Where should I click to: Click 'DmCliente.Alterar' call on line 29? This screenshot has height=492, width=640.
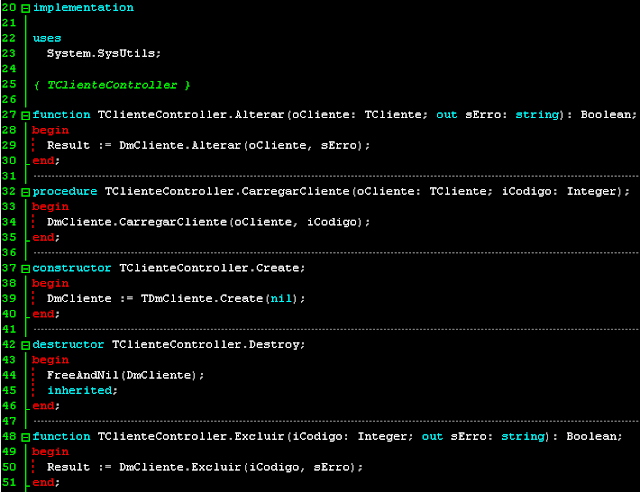(x=180, y=145)
